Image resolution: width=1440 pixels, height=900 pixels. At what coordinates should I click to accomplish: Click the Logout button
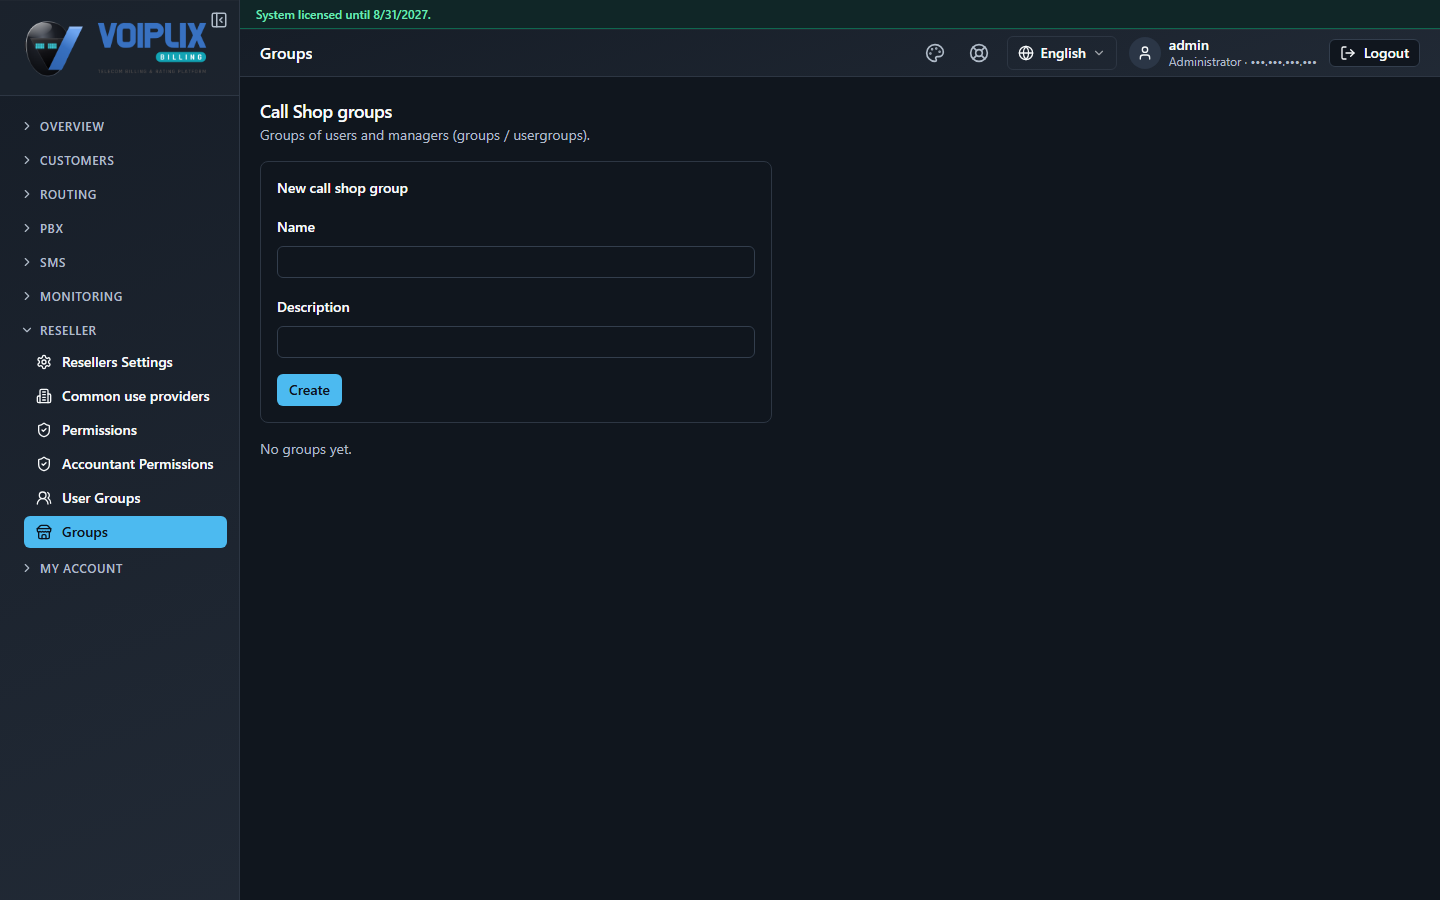[1374, 53]
